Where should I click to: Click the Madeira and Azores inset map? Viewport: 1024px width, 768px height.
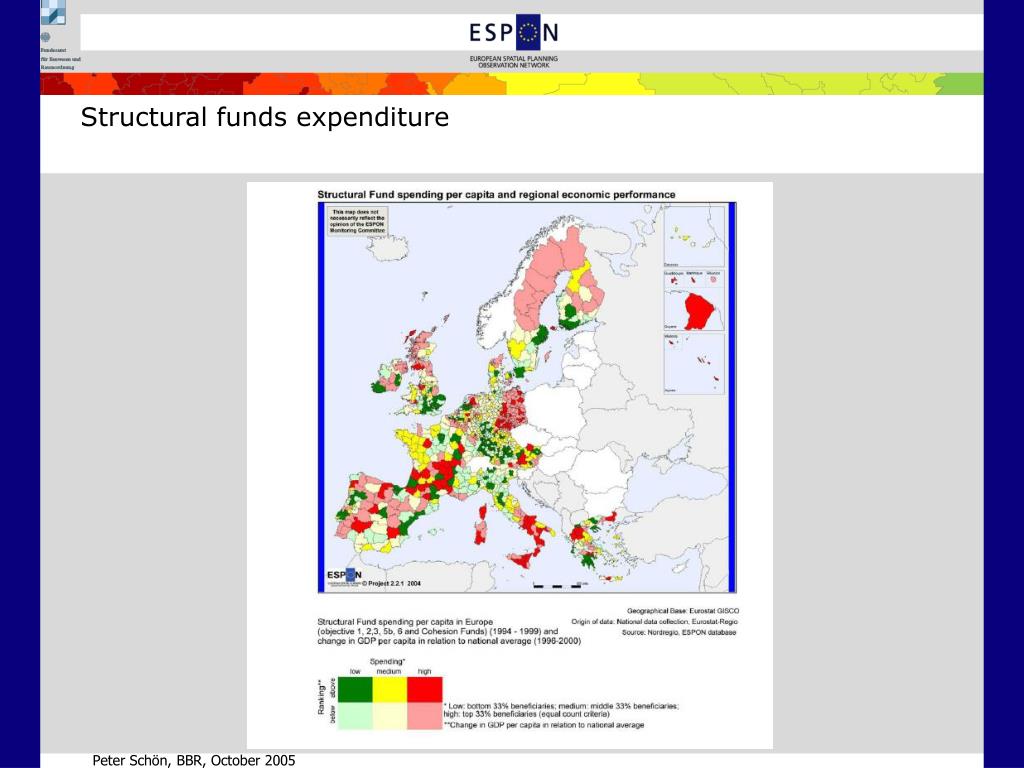click(x=694, y=364)
